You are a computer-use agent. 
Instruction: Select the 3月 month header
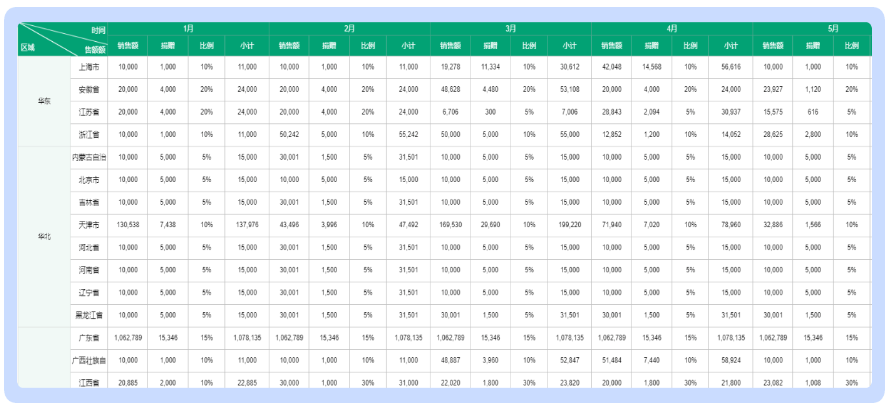coord(510,29)
